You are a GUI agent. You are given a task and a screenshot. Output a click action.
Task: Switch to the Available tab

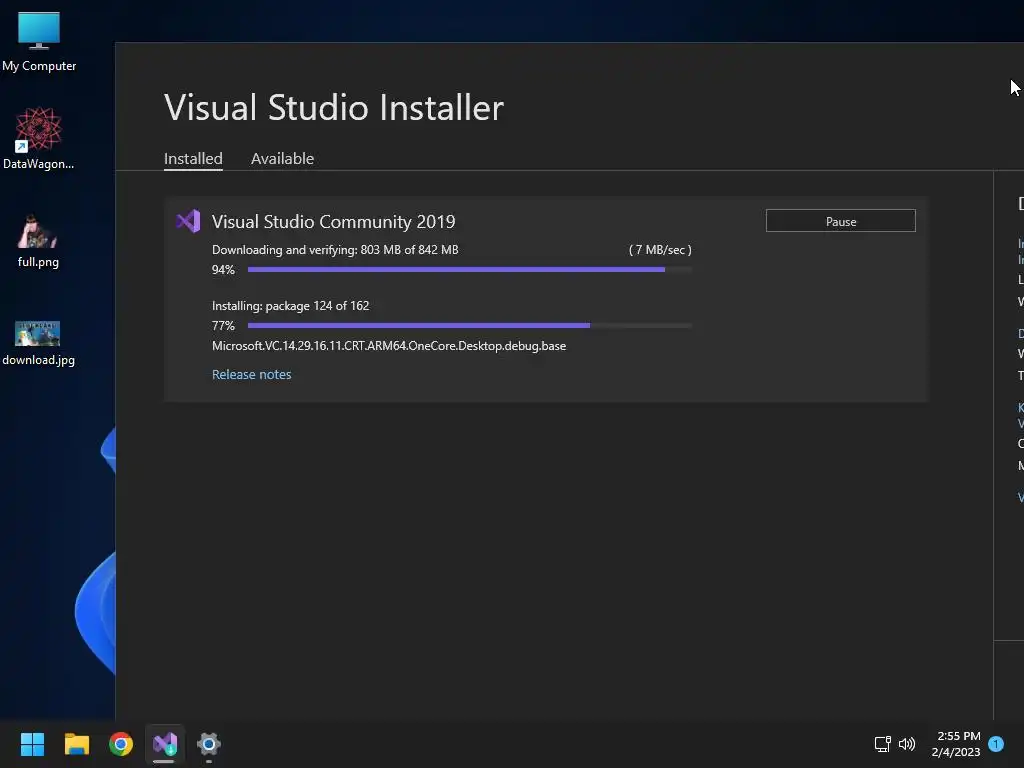coord(282,159)
